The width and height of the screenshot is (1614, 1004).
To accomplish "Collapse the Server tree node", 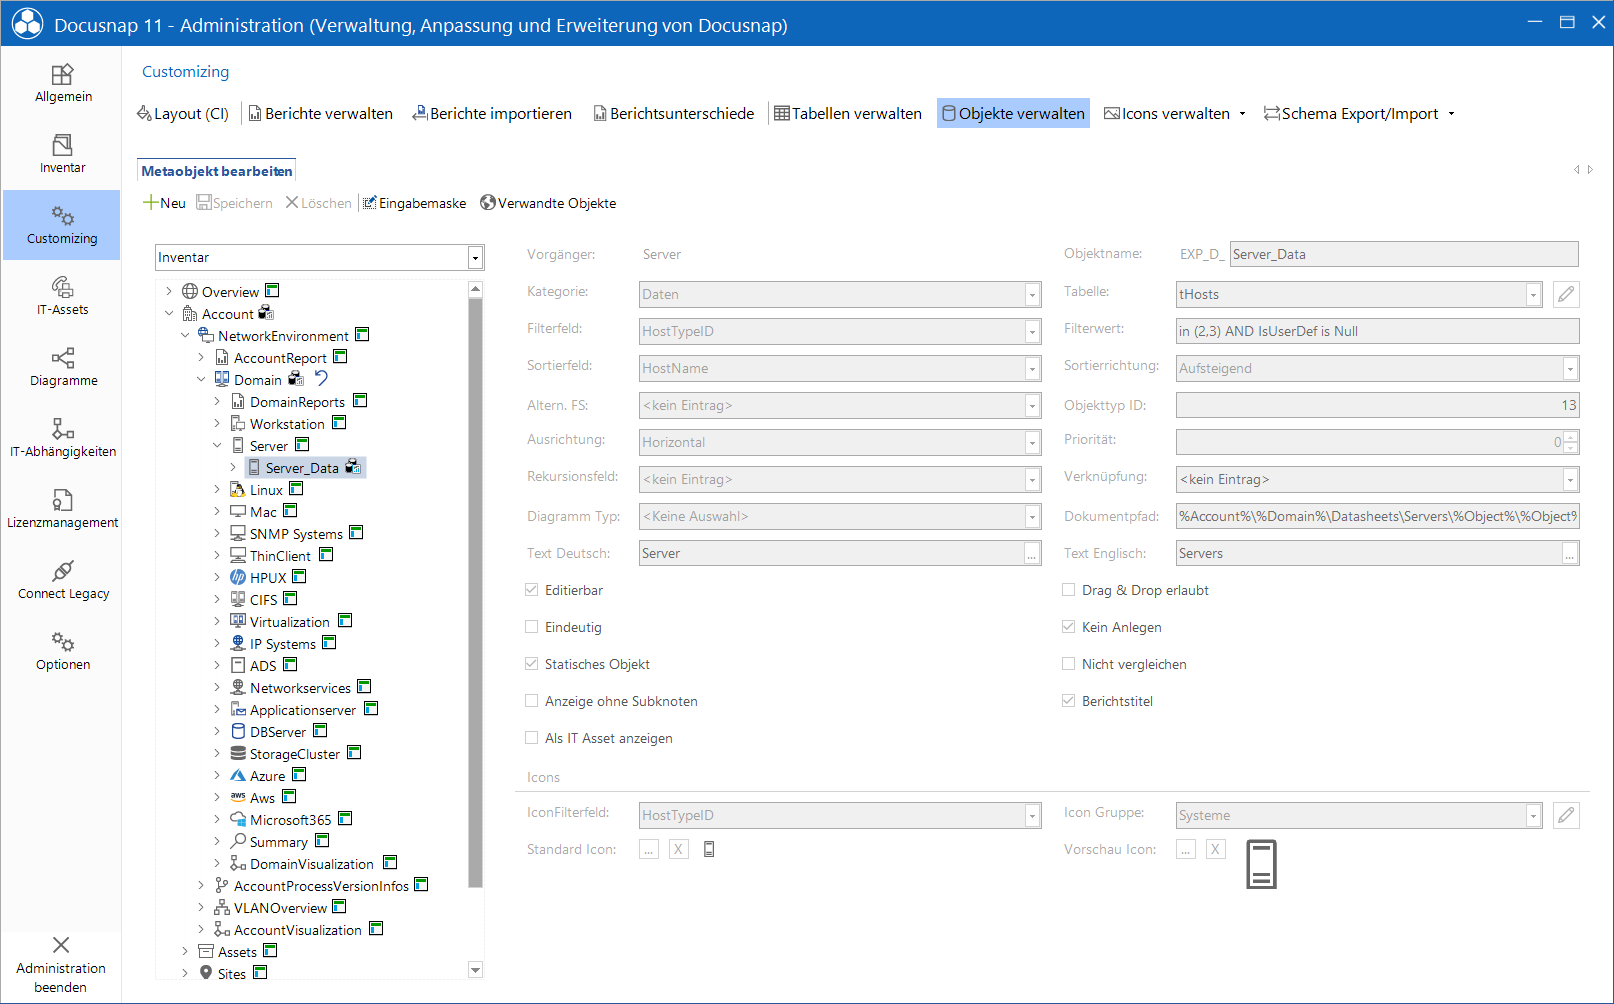I will click(216, 446).
